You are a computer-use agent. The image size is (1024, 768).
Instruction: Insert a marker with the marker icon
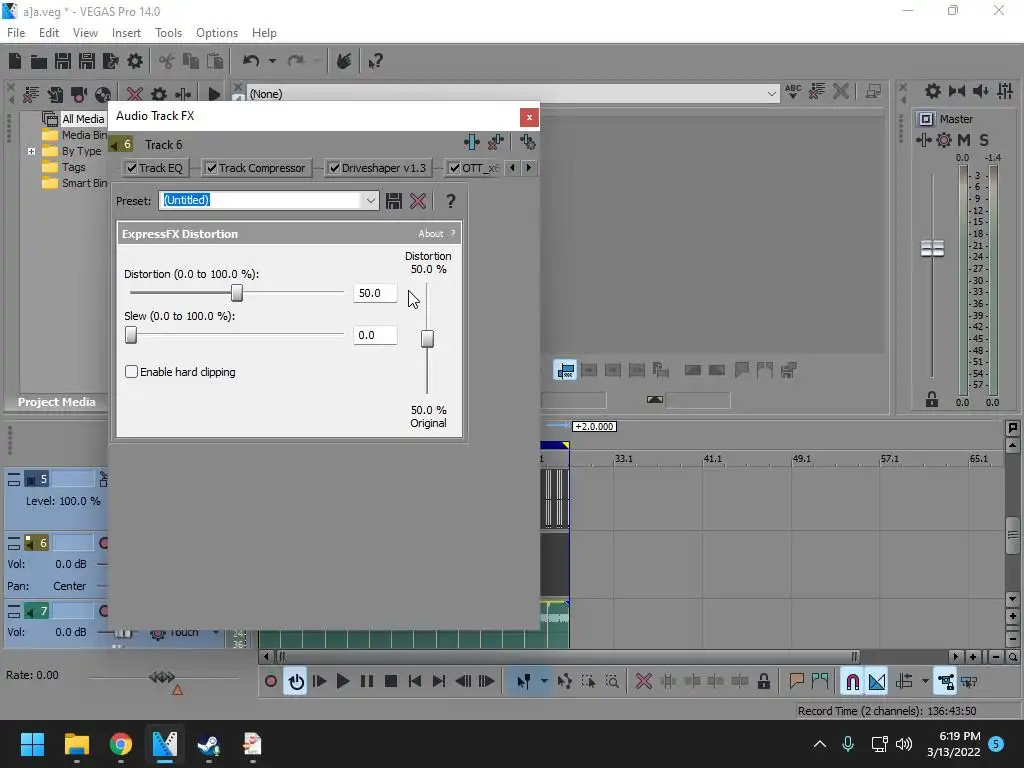click(796, 682)
